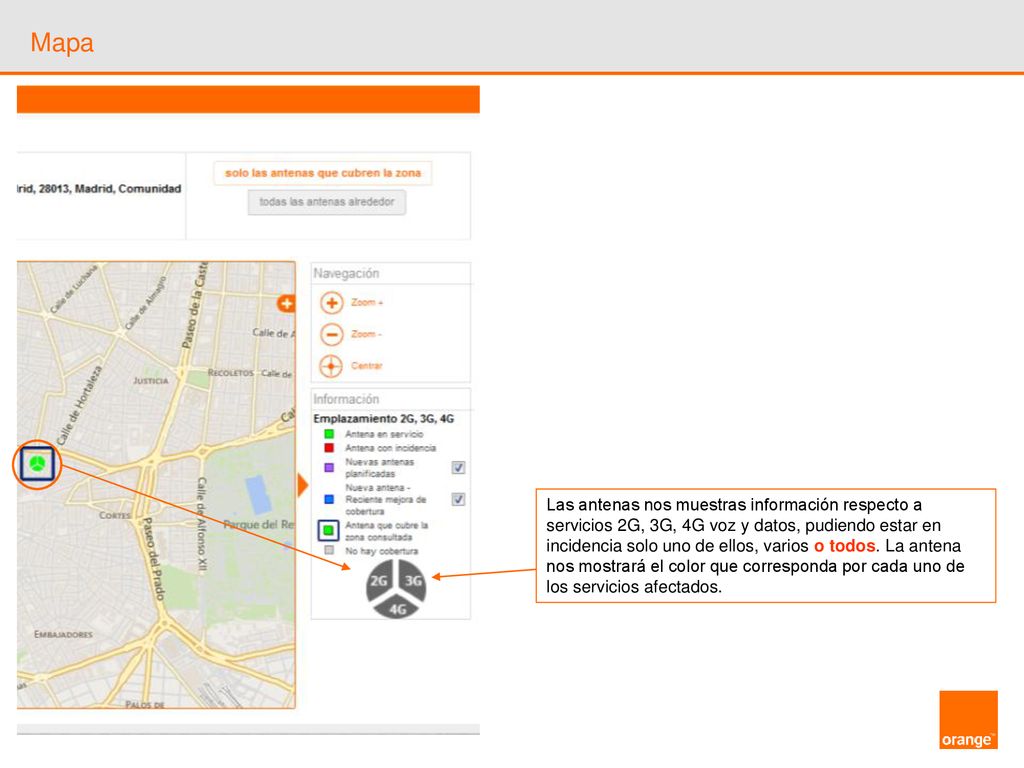Click the 'Información' panel header
The image size is (1024, 768).
coord(346,399)
